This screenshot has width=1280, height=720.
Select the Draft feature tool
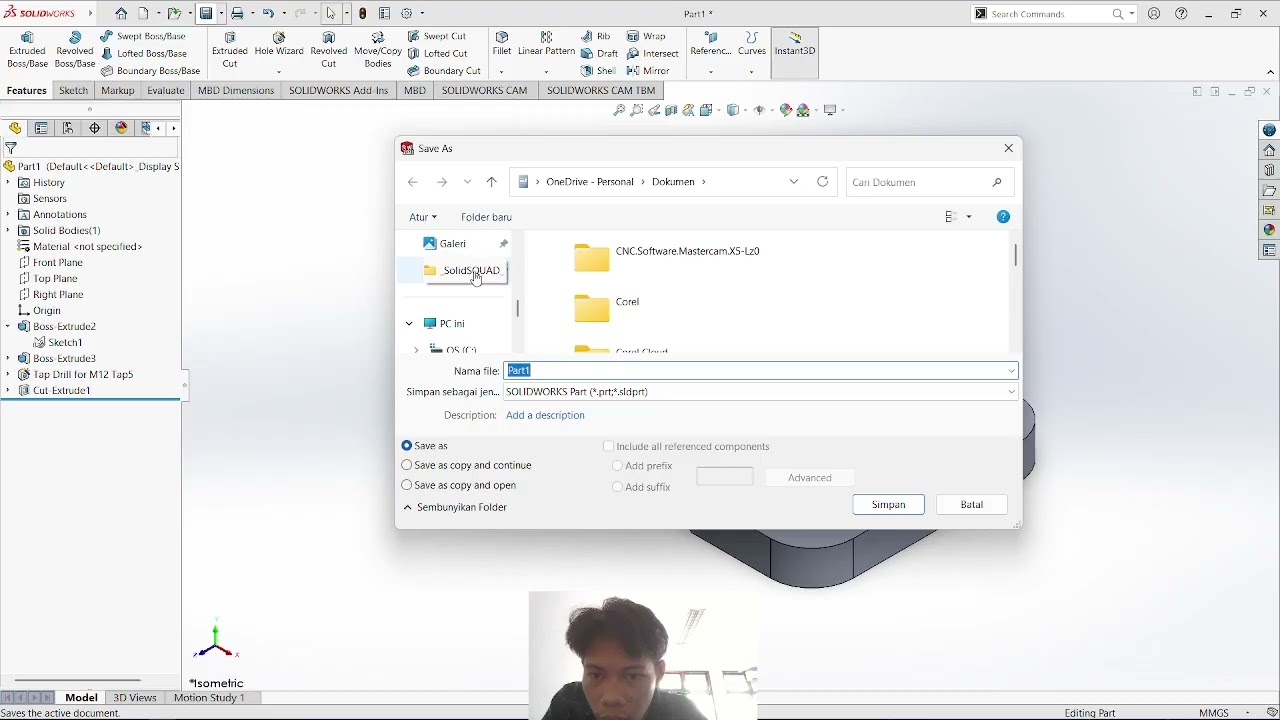[x=599, y=54]
